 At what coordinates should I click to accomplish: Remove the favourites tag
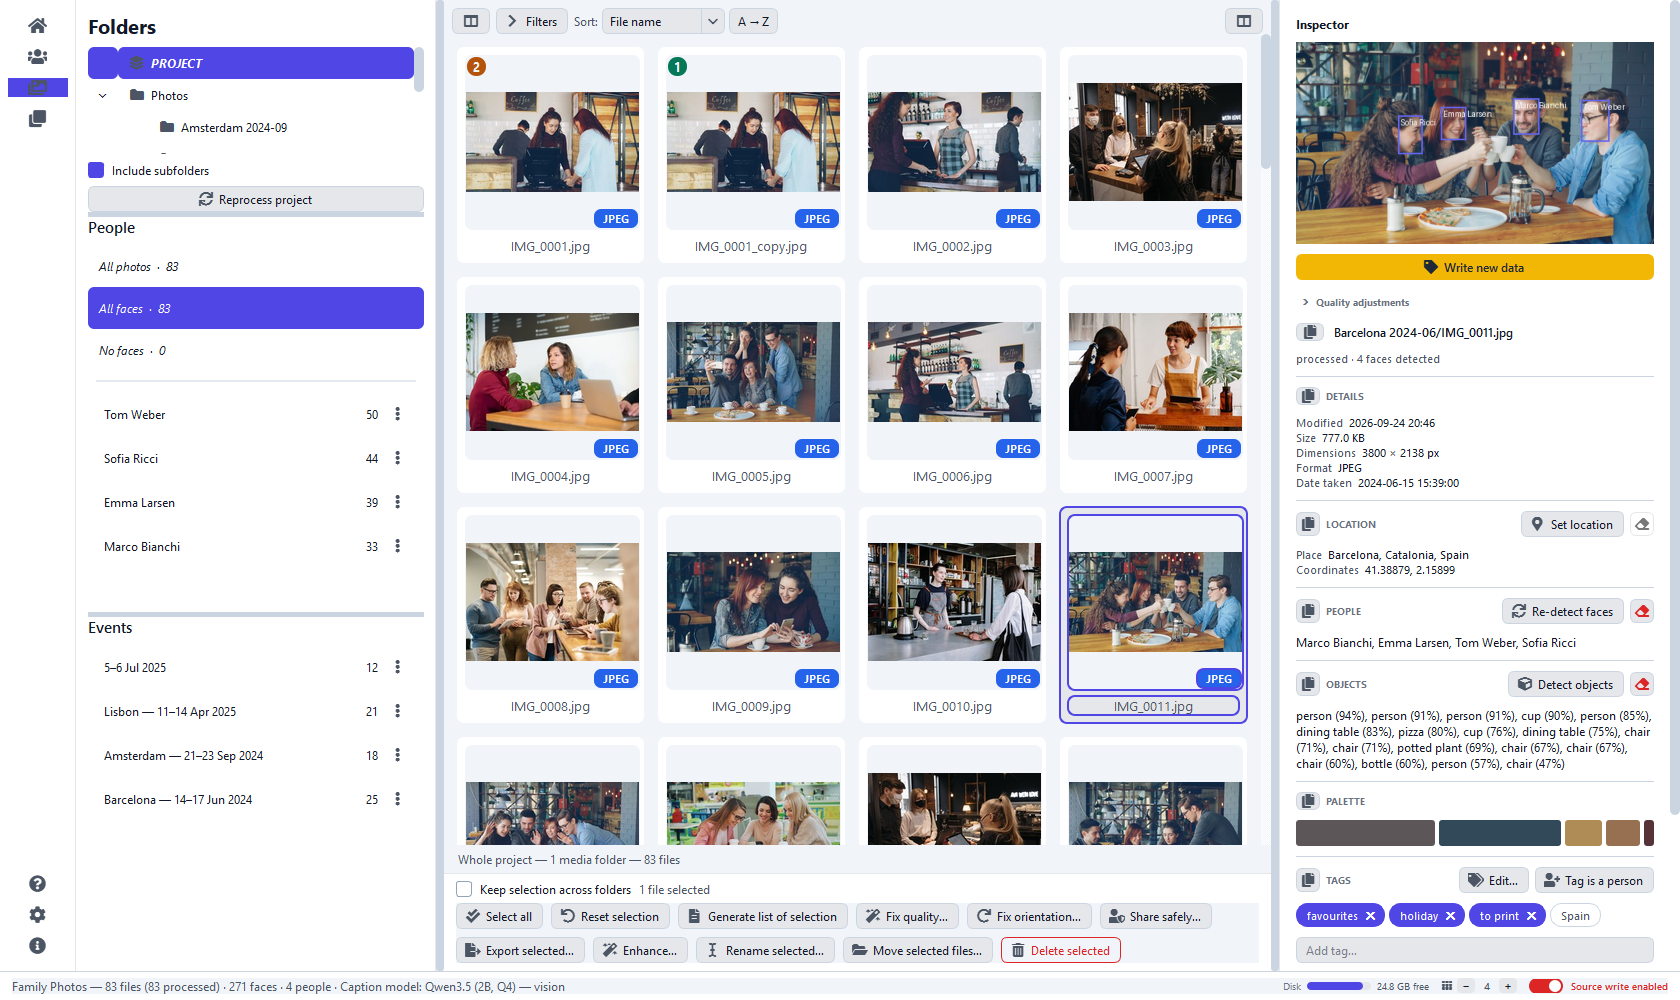(1370, 916)
